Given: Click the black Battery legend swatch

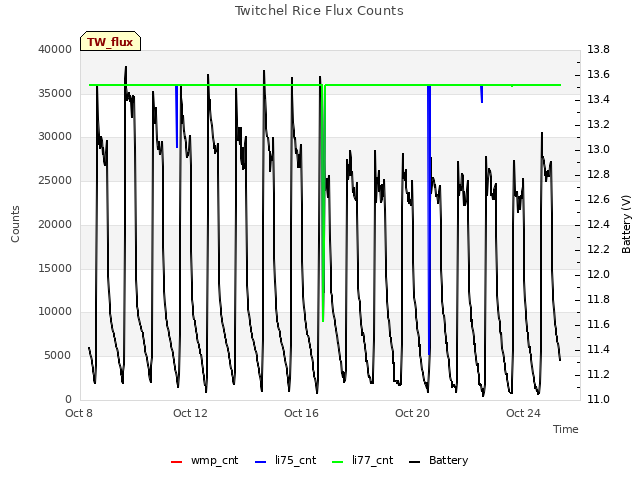Looking at the screenshot, I should (414, 462).
